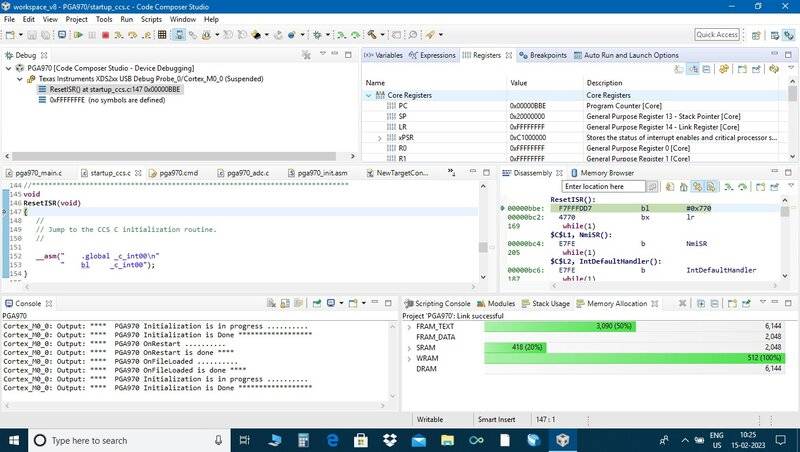This screenshot has width=800, height=452.
Task: Expand the xPSR register row
Action: 380,138
